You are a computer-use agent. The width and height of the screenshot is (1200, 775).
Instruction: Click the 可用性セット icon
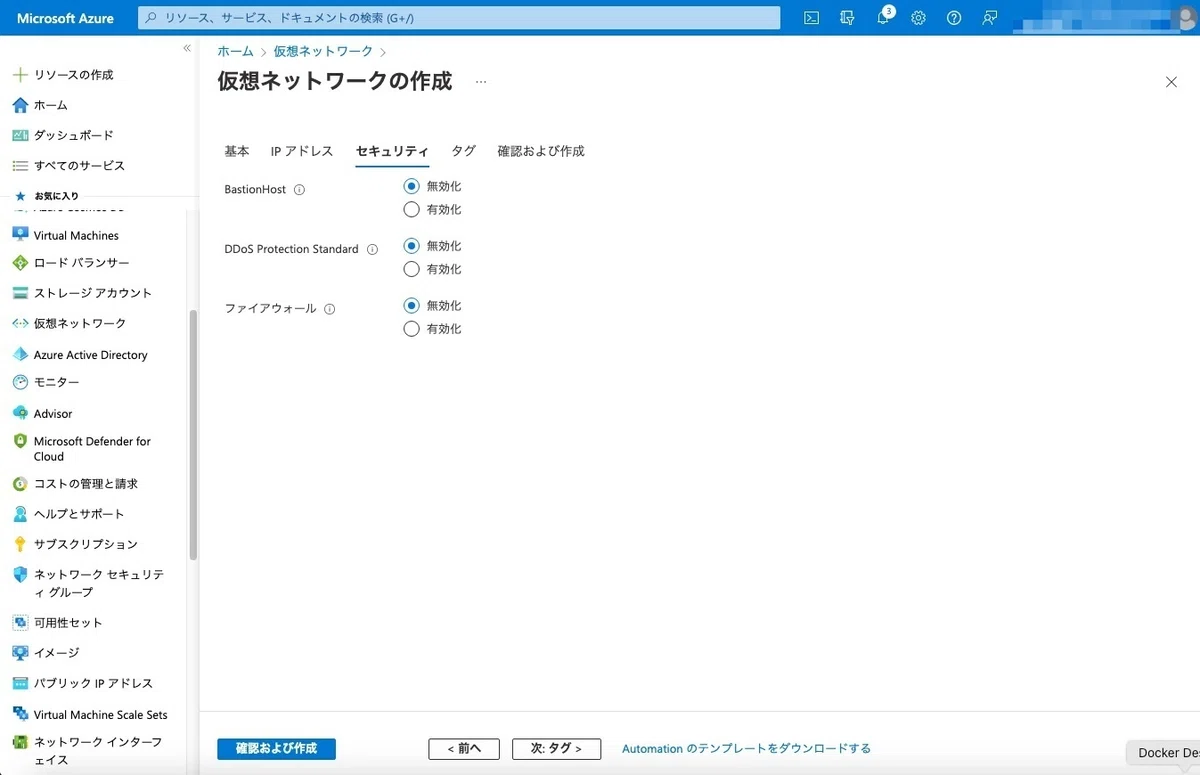click(x=20, y=622)
